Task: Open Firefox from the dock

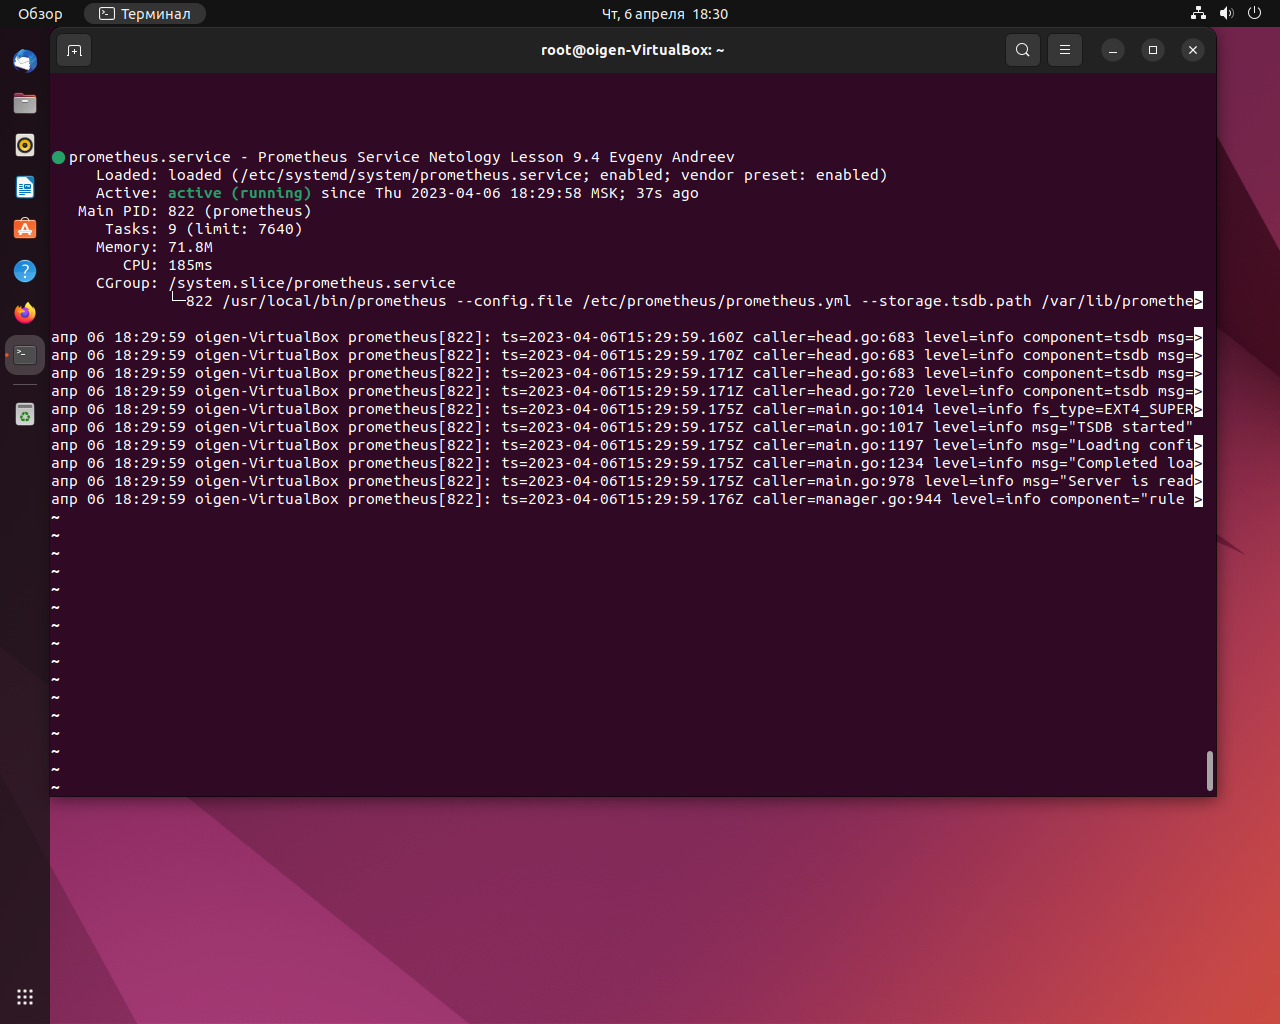Action: pyautogui.click(x=24, y=312)
